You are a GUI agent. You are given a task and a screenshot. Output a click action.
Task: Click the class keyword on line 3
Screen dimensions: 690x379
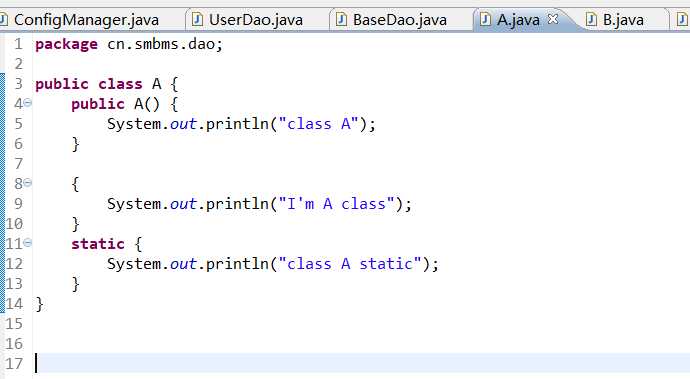coord(121,84)
